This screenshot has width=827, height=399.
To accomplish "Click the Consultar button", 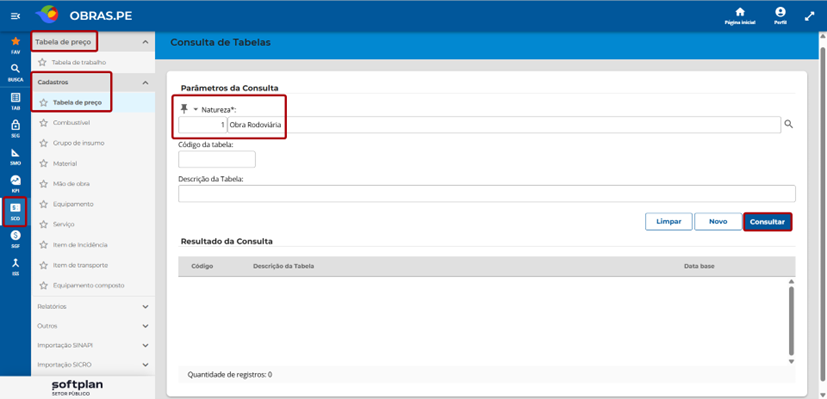I will coord(767,222).
